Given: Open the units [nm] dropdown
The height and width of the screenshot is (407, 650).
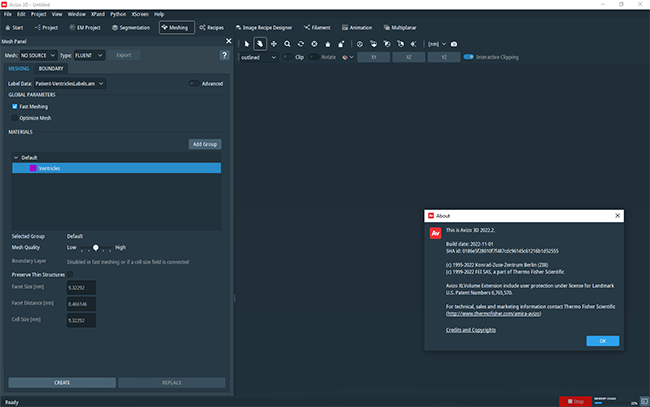Looking at the screenshot, I should pyautogui.click(x=437, y=44).
